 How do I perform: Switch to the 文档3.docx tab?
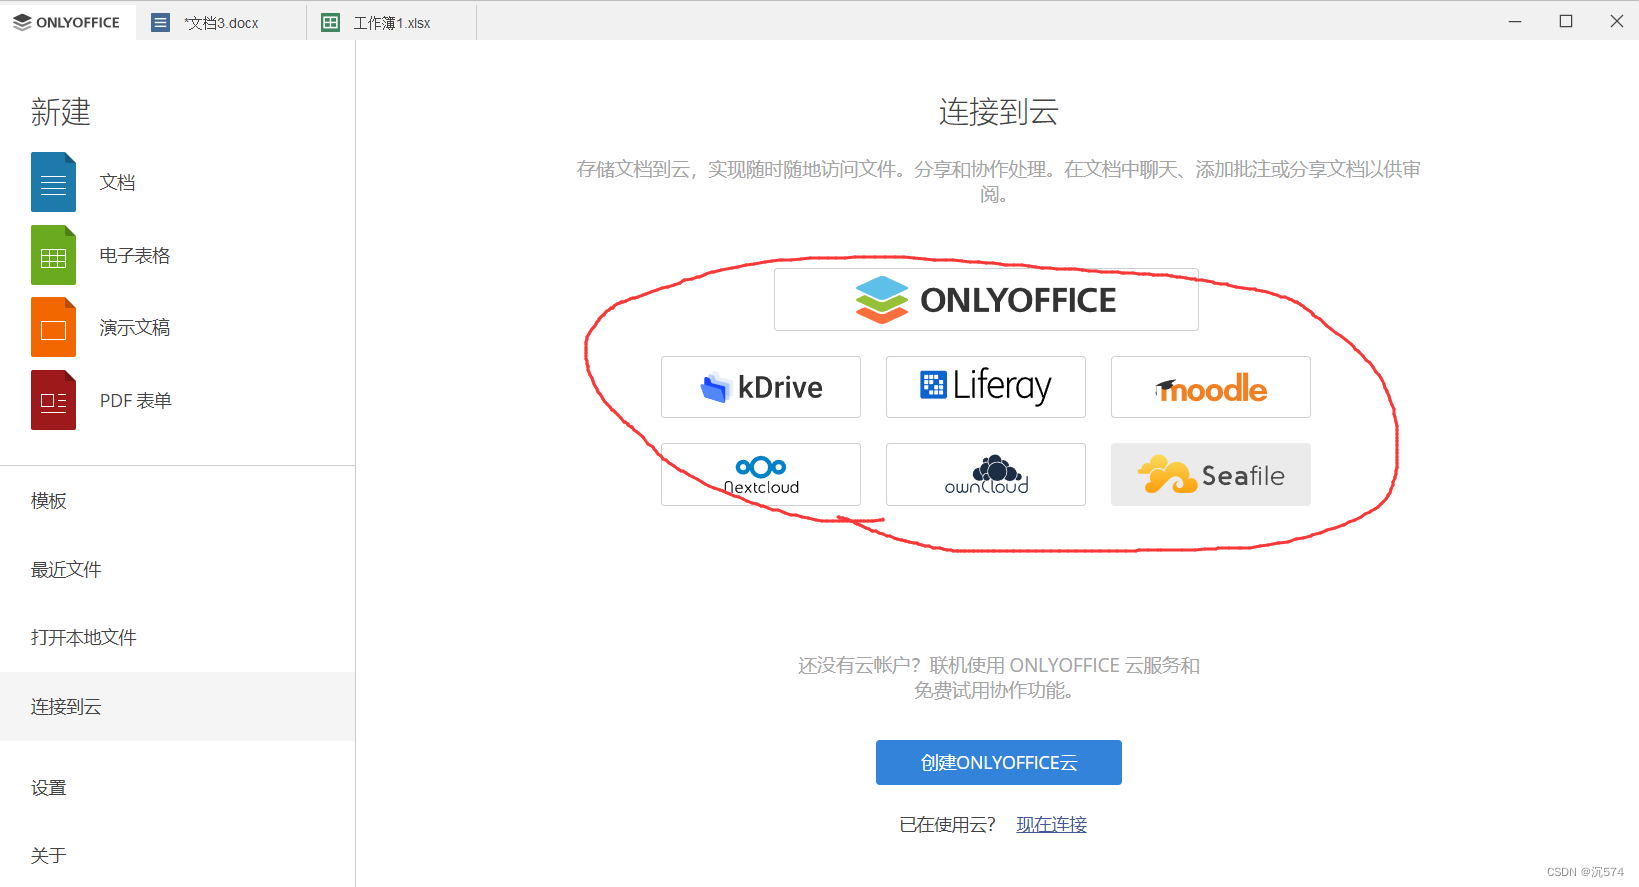[x=221, y=22]
